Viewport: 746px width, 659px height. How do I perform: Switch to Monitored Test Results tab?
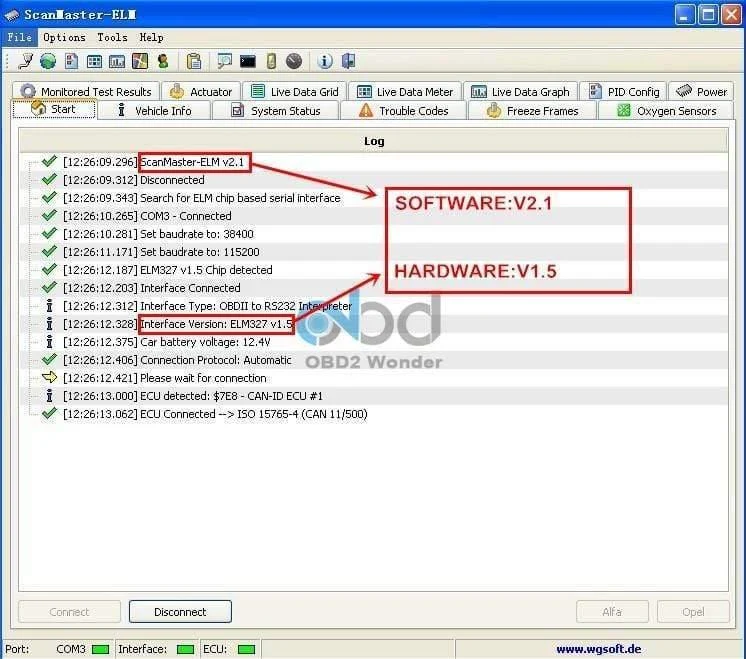point(86,91)
